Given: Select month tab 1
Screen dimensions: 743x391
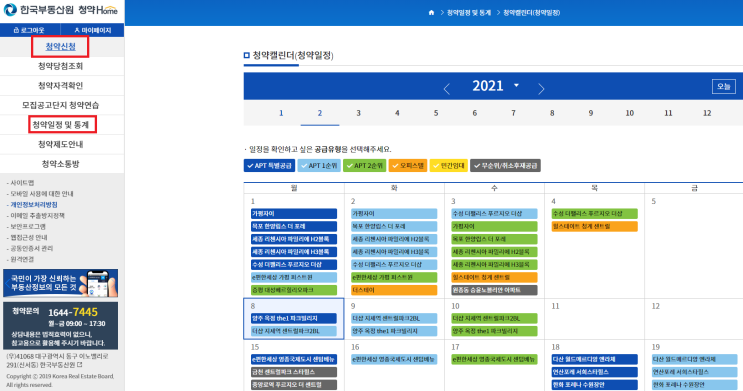Looking at the screenshot, I should point(281,113).
